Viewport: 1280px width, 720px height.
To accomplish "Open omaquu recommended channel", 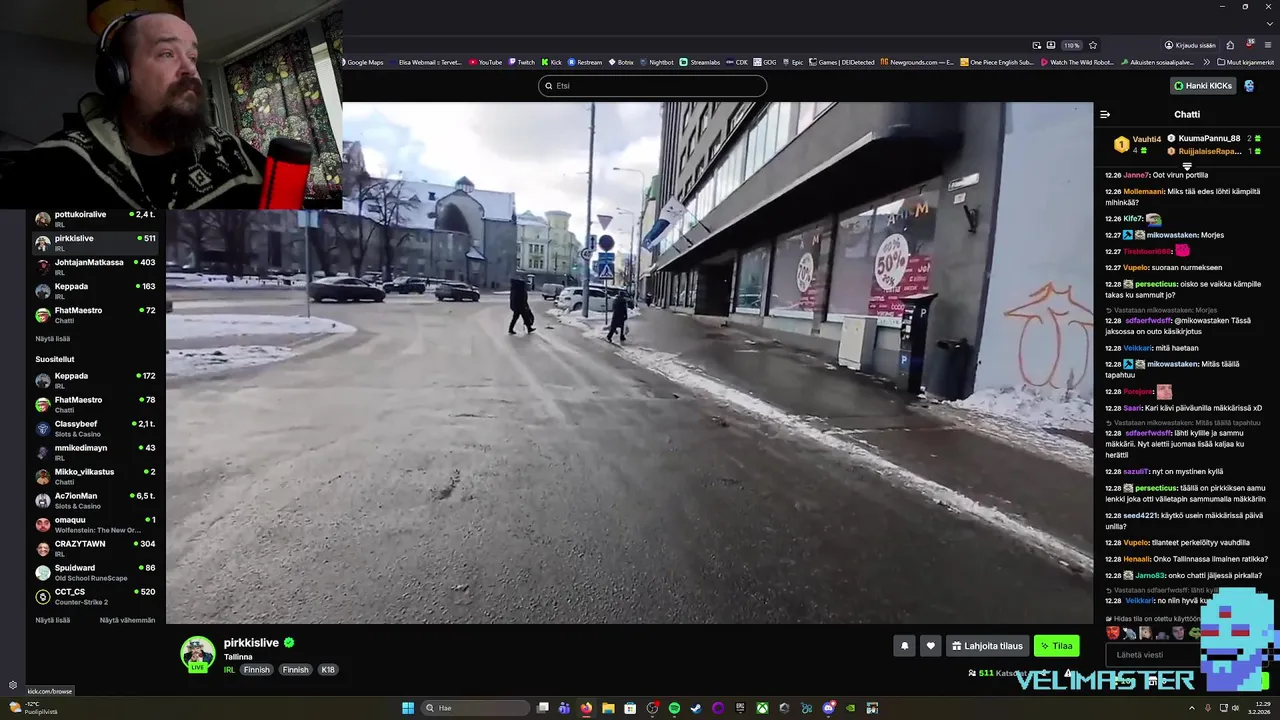I will [95, 524].
